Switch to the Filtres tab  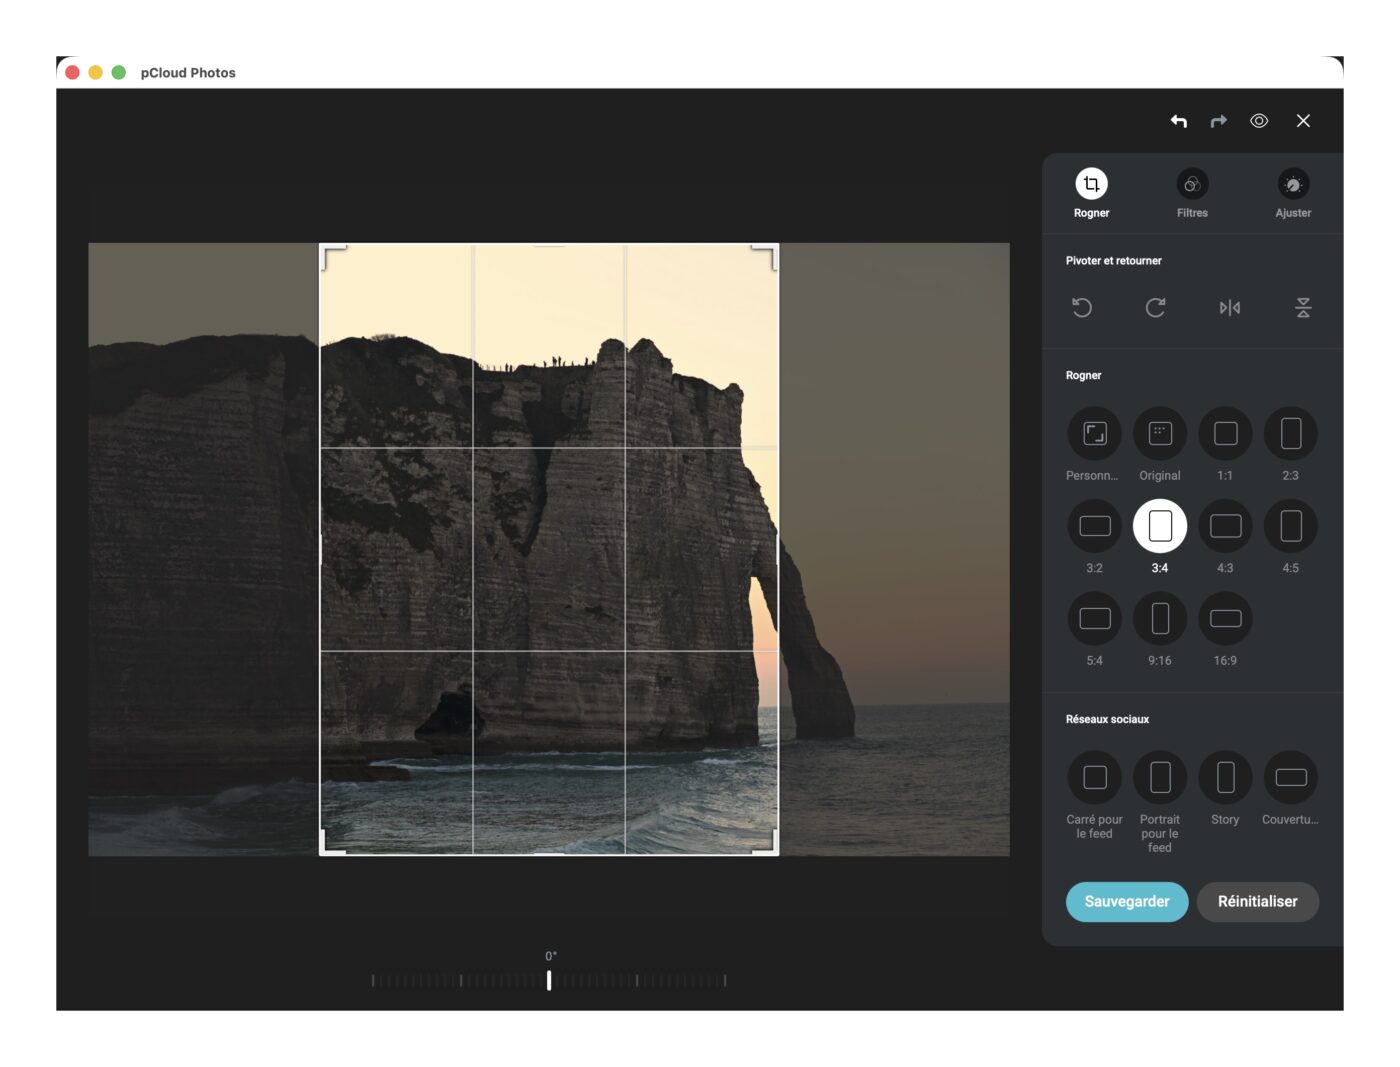tap(1192, 185)
